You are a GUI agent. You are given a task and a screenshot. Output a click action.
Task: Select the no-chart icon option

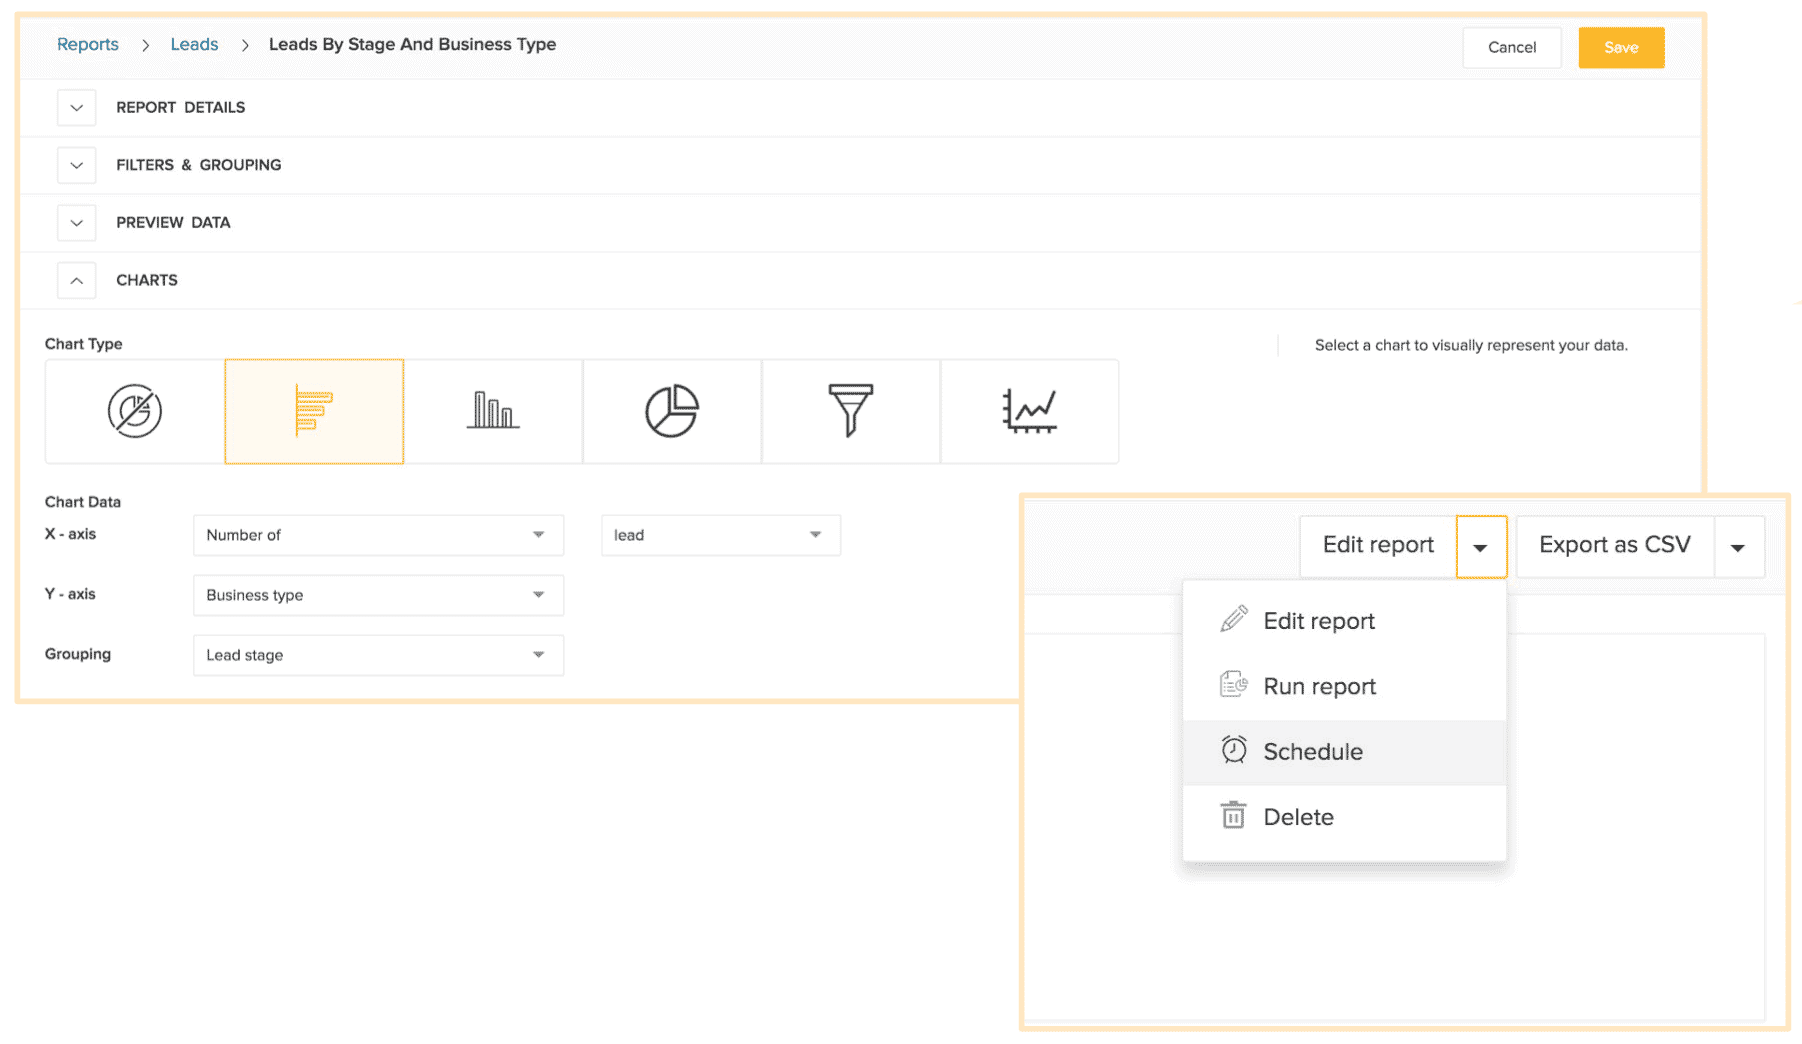135,411
